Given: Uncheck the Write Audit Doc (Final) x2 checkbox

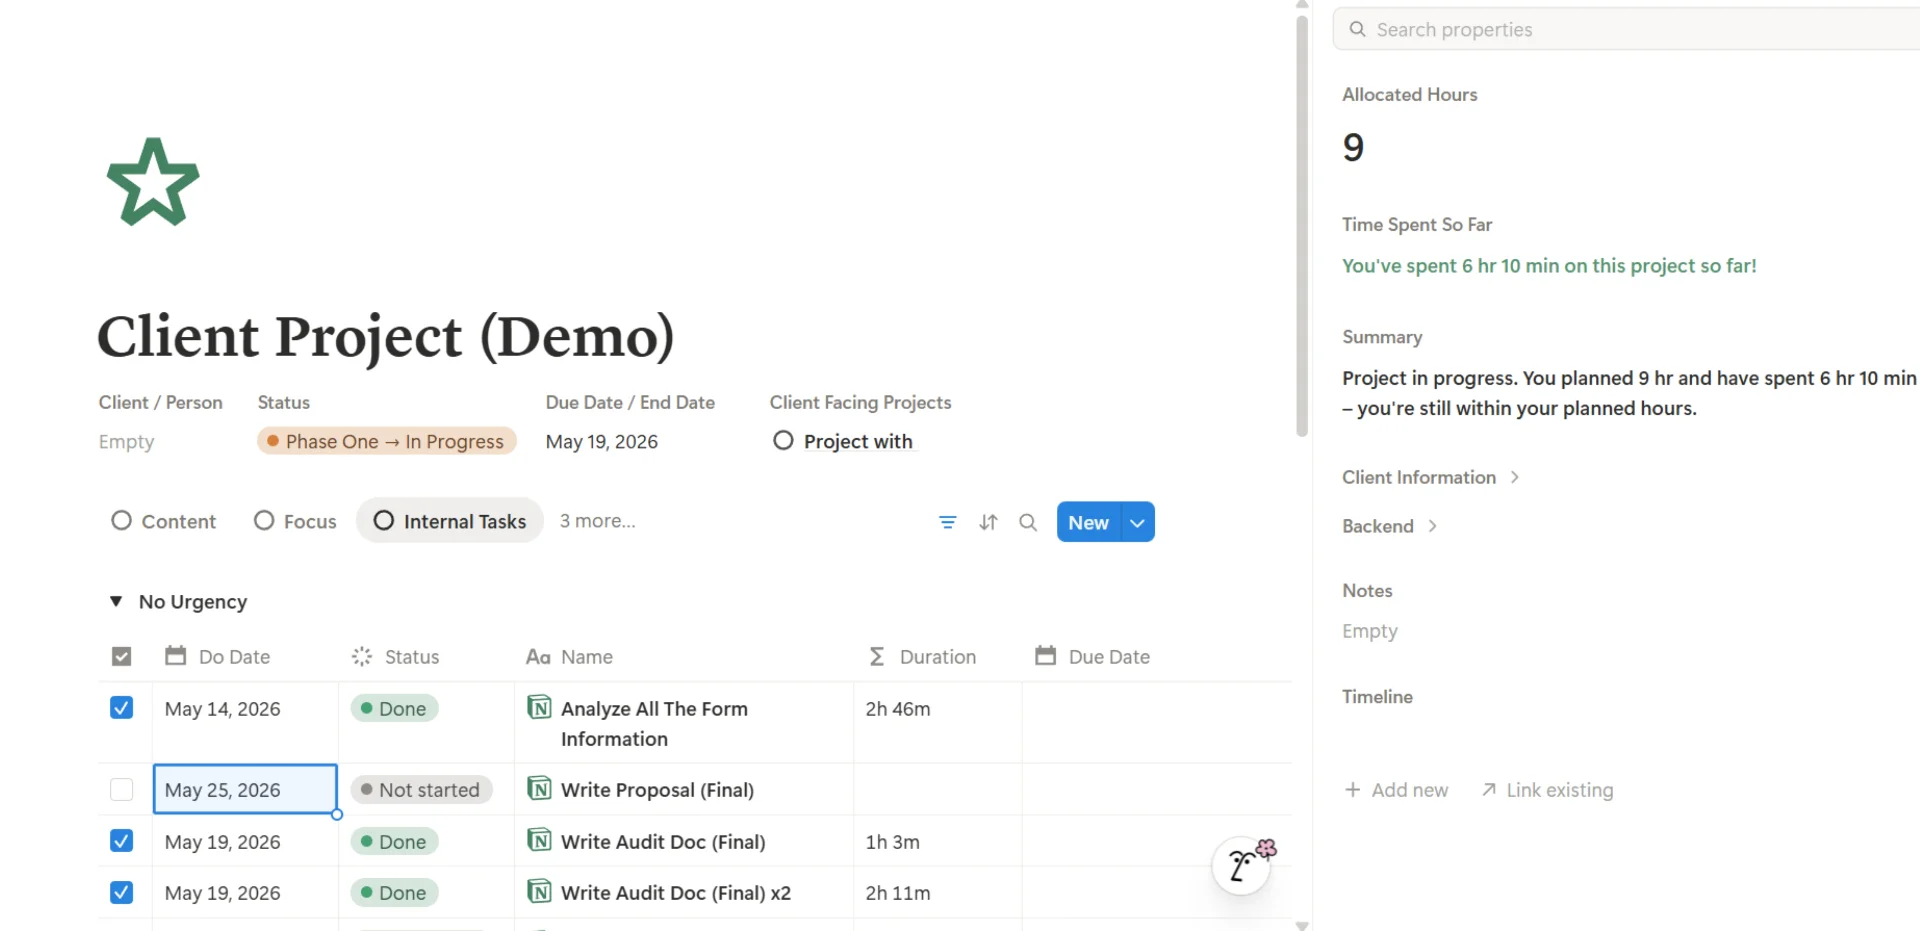Looking at the screenshot, I should (121, 892).
